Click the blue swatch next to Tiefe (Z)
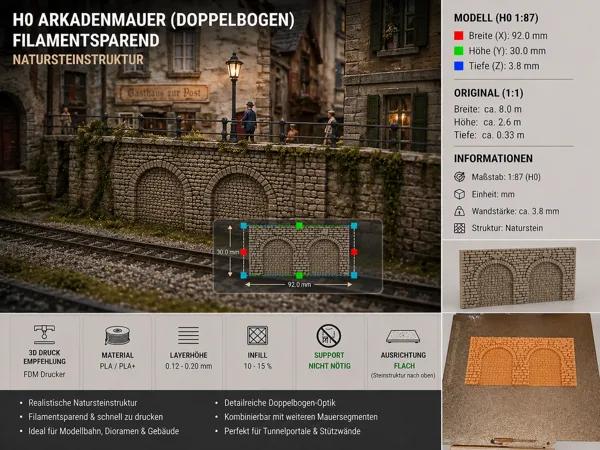Viewport: 600px width, 450px height. [458, 66]
